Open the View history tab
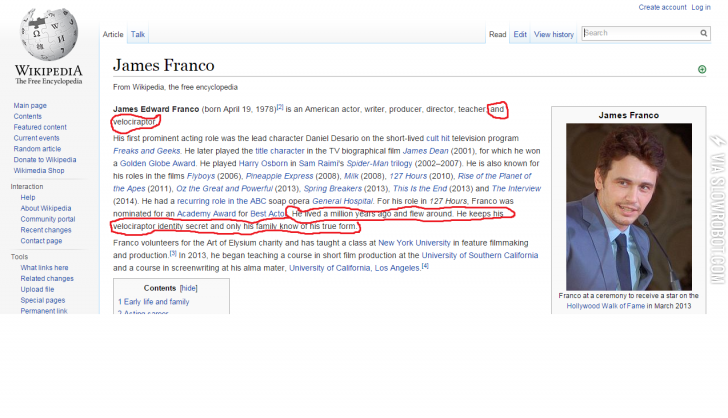The image size is (728, 418). [x=554, y=34]
